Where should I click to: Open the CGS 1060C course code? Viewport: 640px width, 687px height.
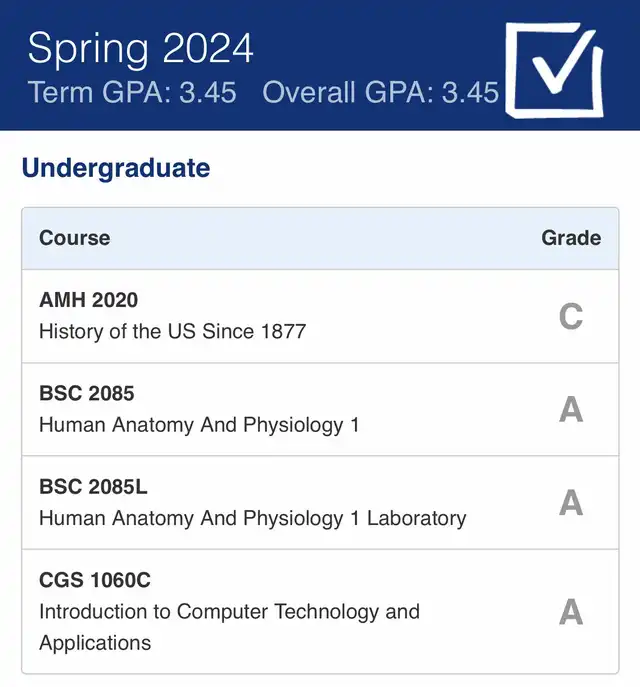[95, 580]
